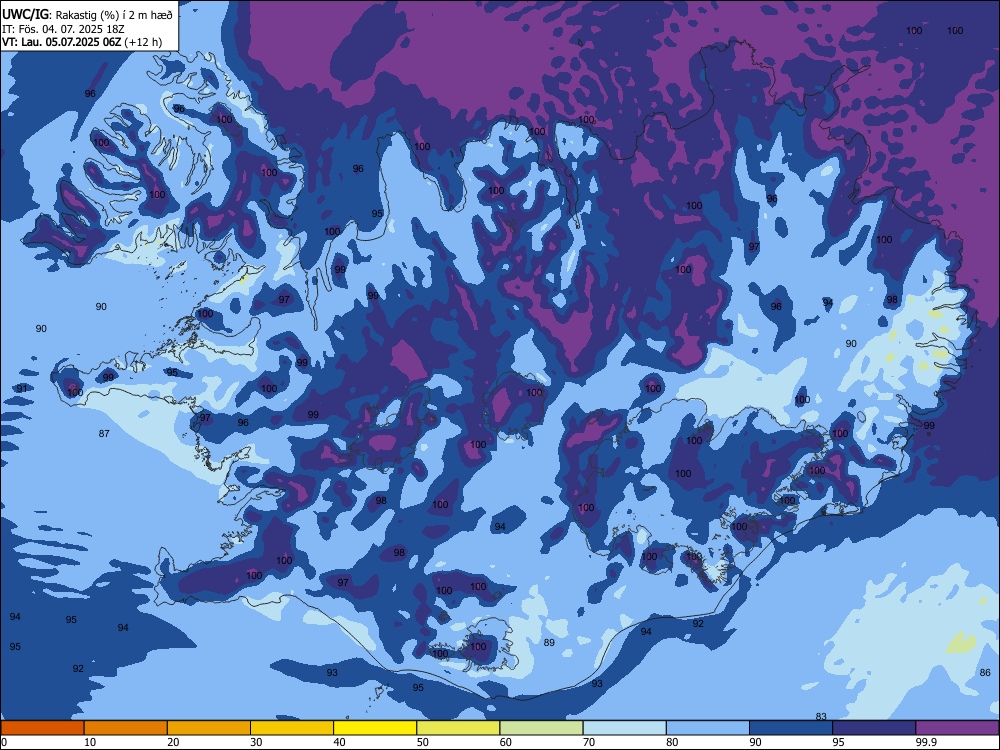Select the dark blue 90–95 legend swatch

pyautogui.click(x=791, y=728)
